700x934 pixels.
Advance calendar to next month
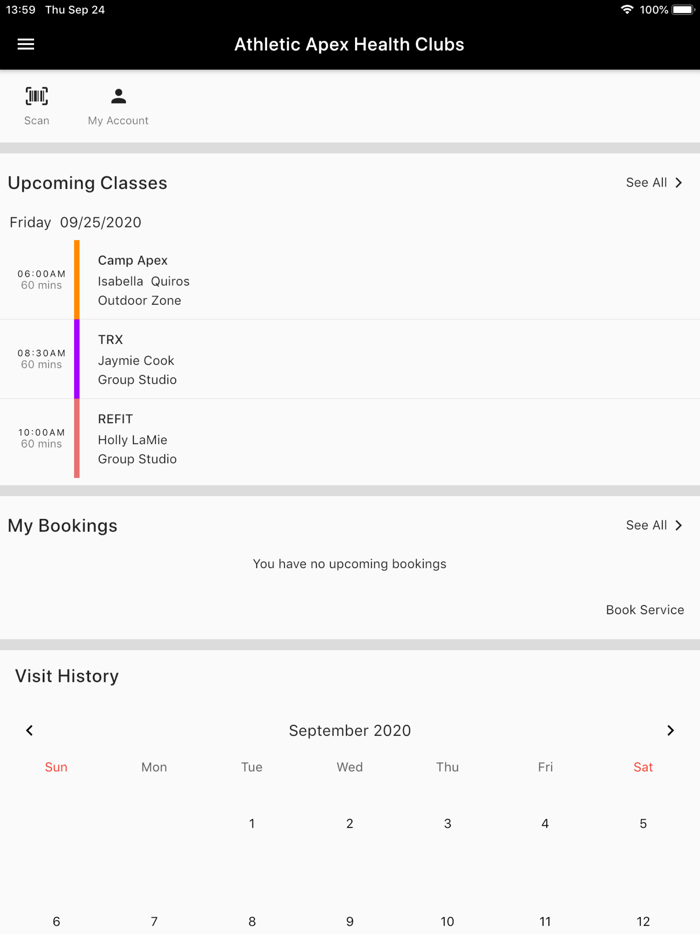(x=670, y=731)
